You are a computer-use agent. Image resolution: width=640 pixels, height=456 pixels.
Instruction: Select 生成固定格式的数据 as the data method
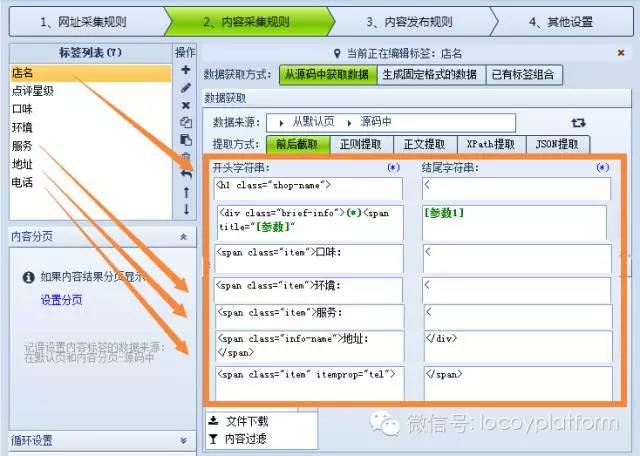pyautogui.click(x=431, y=75)
